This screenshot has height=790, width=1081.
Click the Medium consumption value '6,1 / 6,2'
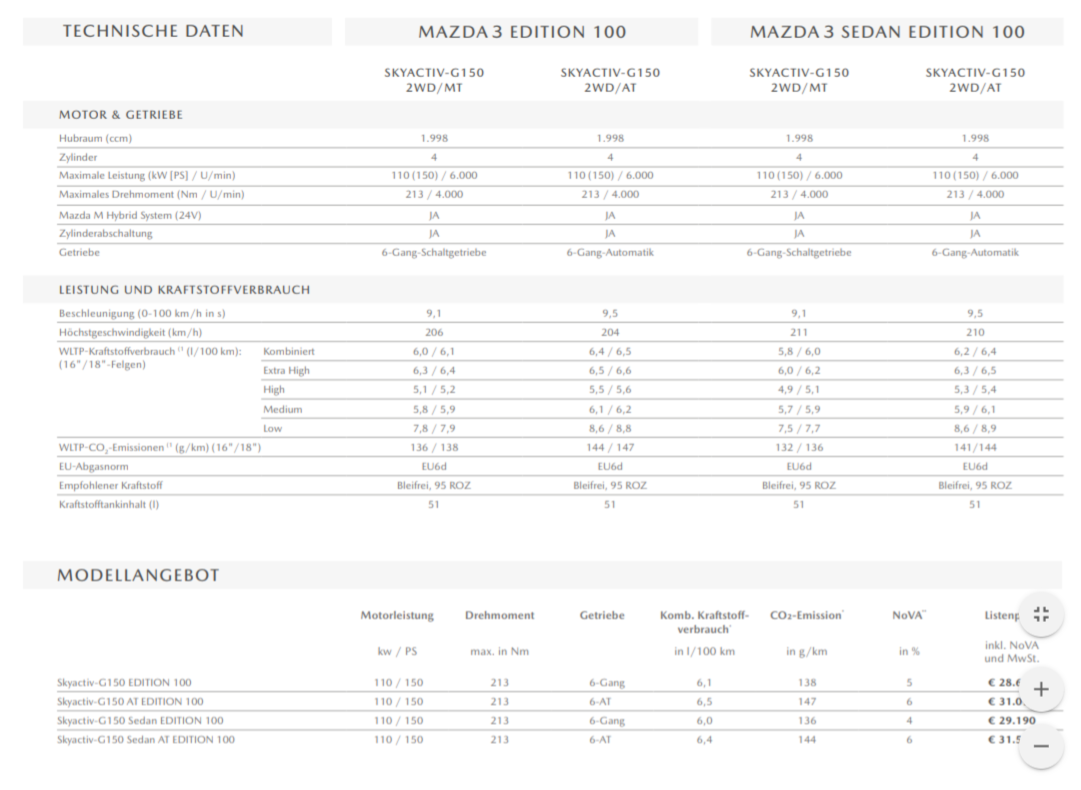point(609,409)
